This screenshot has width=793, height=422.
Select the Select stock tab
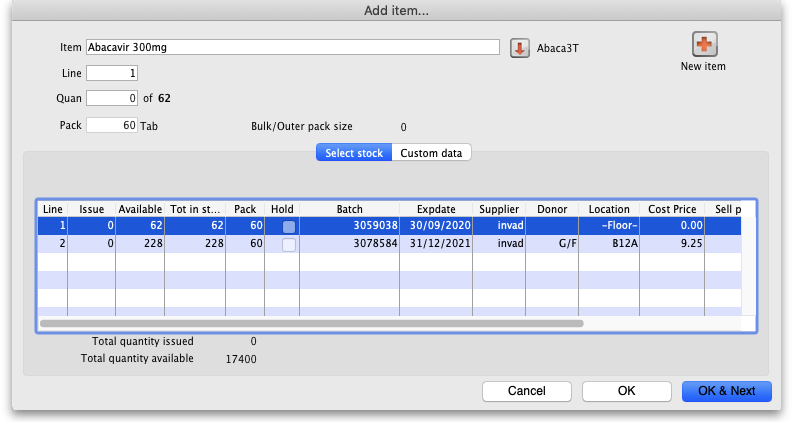coord(353,153)
